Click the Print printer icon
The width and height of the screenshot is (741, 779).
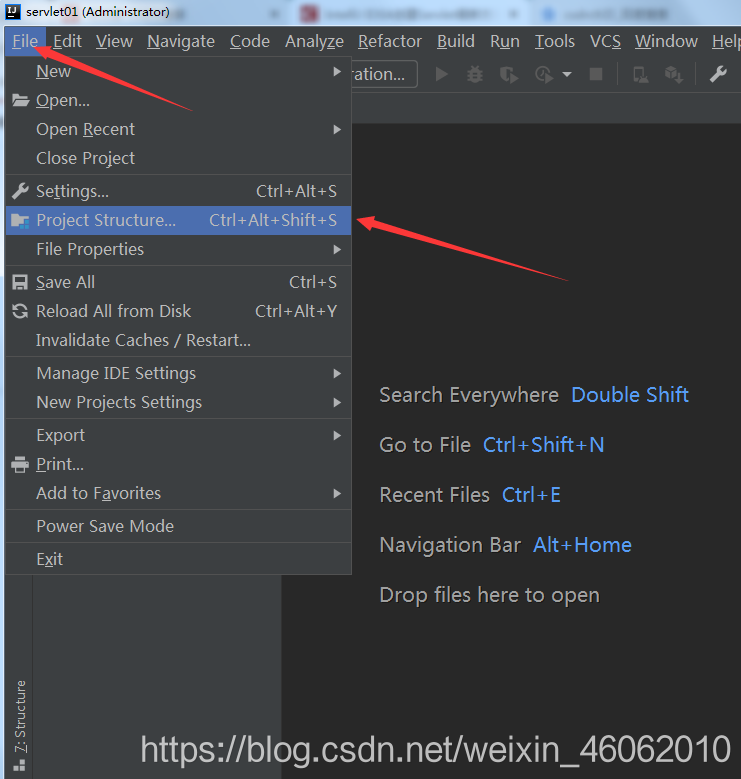(20, 465)
